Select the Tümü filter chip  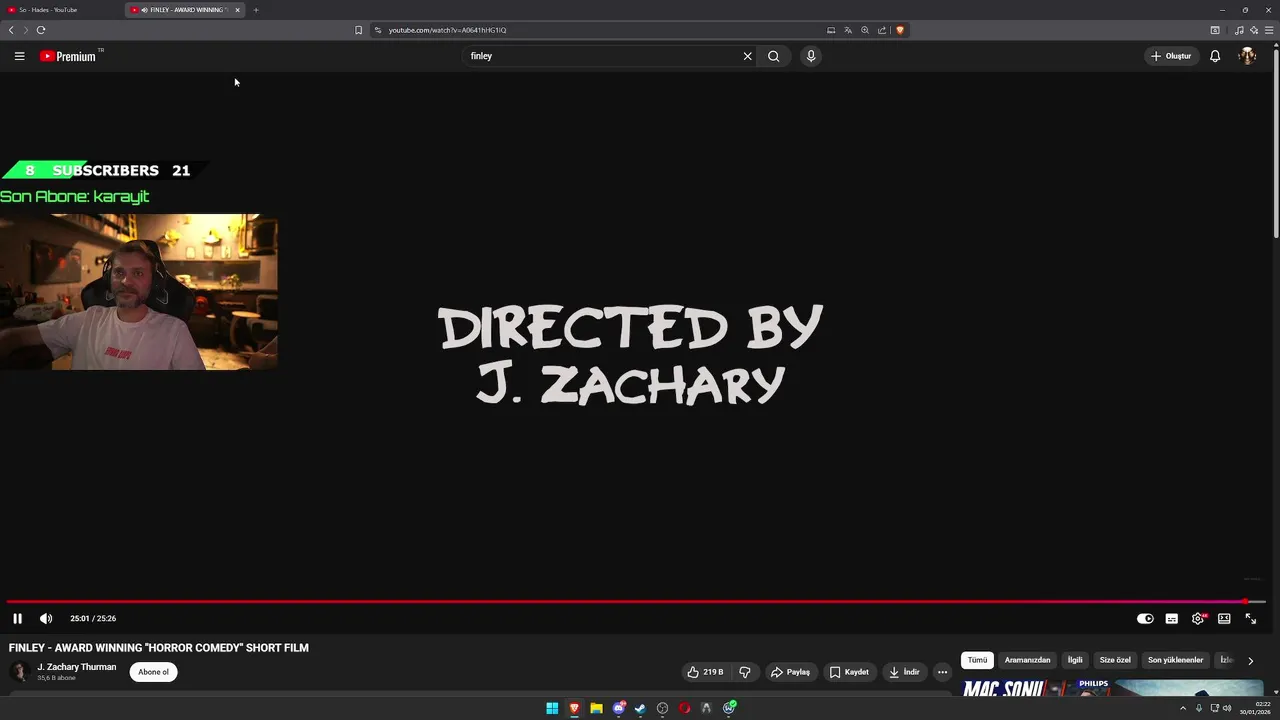[977, 660]
